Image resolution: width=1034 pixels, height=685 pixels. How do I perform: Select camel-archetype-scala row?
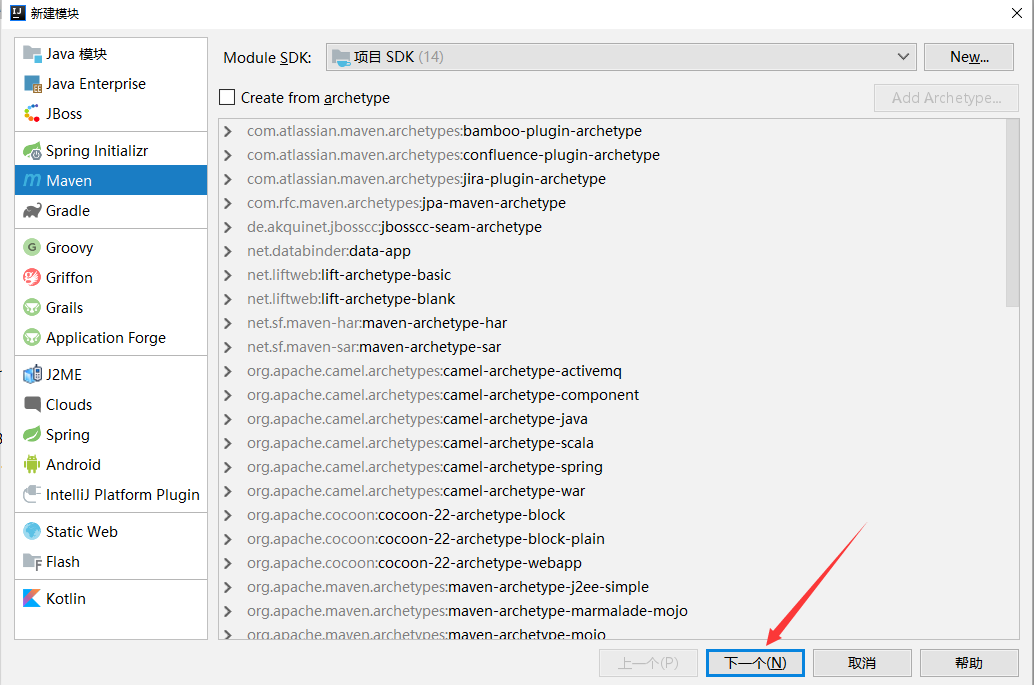point(612,443)
